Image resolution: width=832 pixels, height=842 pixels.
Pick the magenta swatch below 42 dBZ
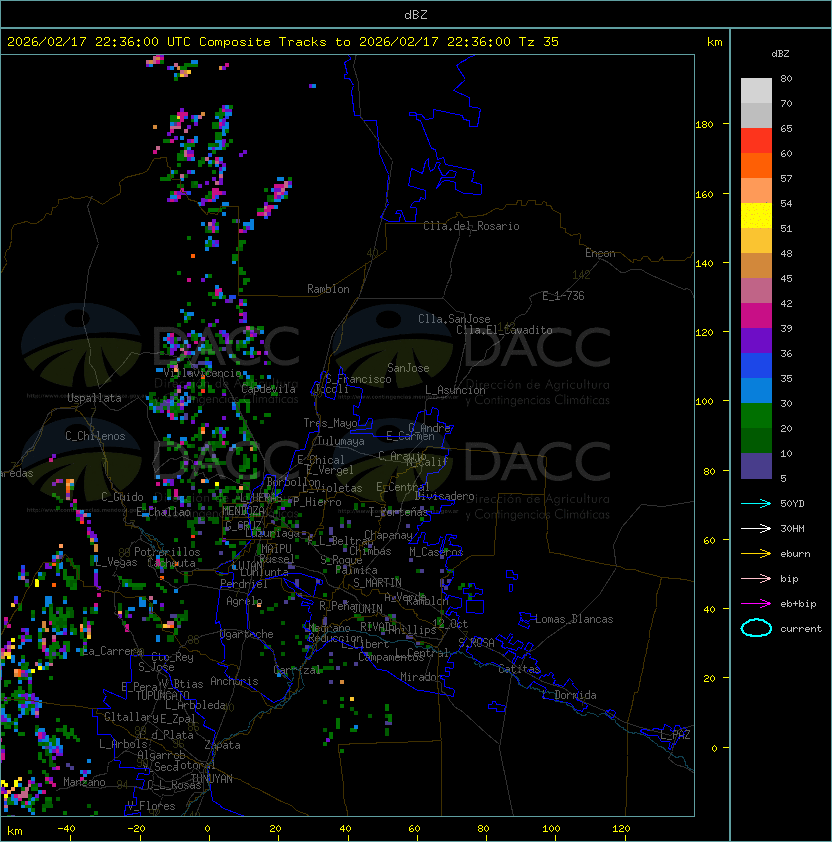point(756,316)
